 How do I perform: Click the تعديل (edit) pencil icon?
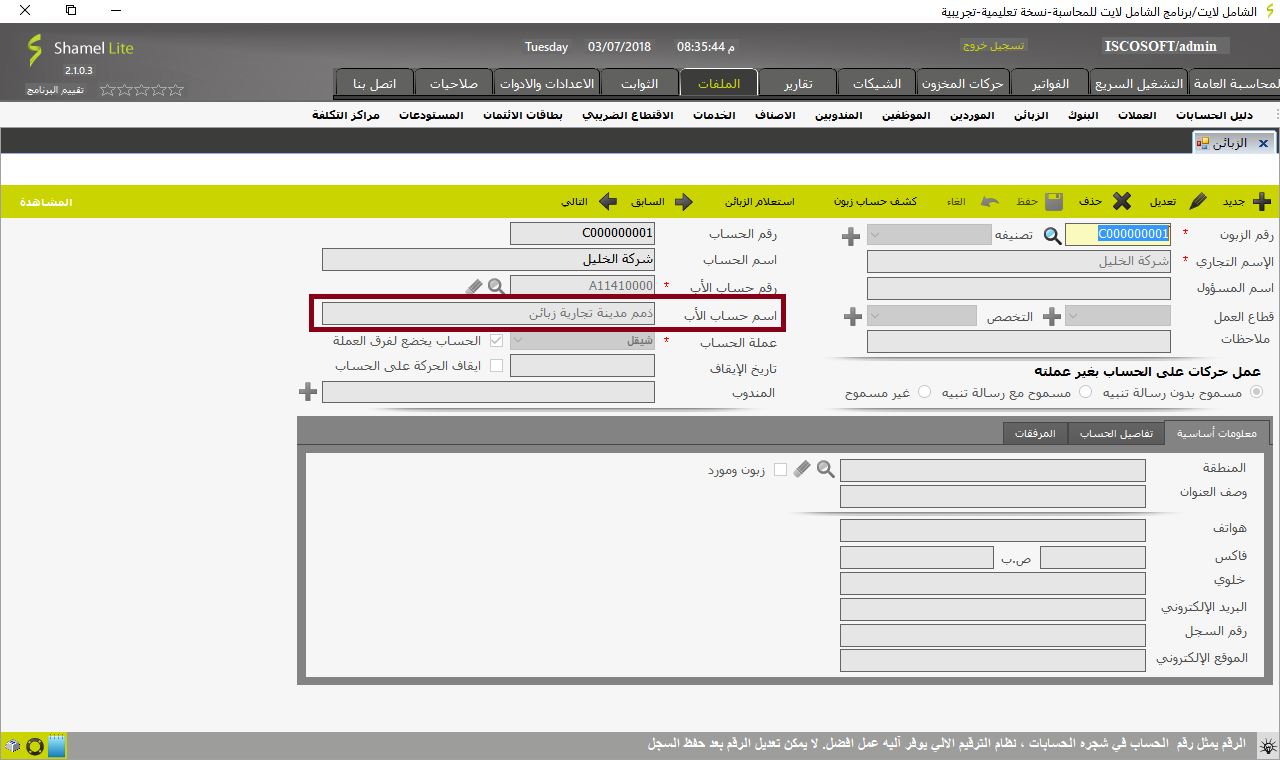point(1197,202)
